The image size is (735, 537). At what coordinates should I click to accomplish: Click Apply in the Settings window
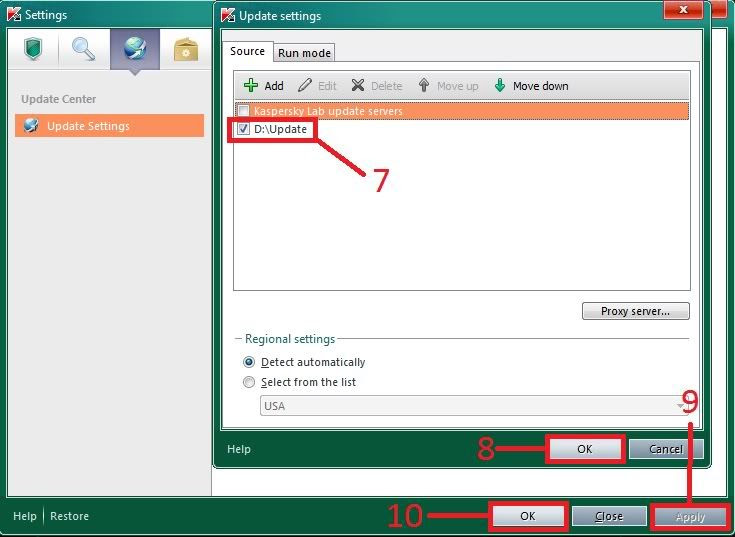(x=690, y=517)
